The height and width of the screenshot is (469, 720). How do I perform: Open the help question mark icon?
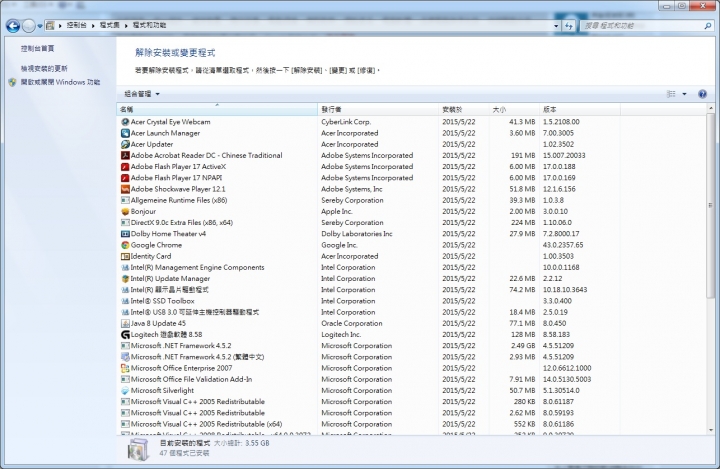702,94
